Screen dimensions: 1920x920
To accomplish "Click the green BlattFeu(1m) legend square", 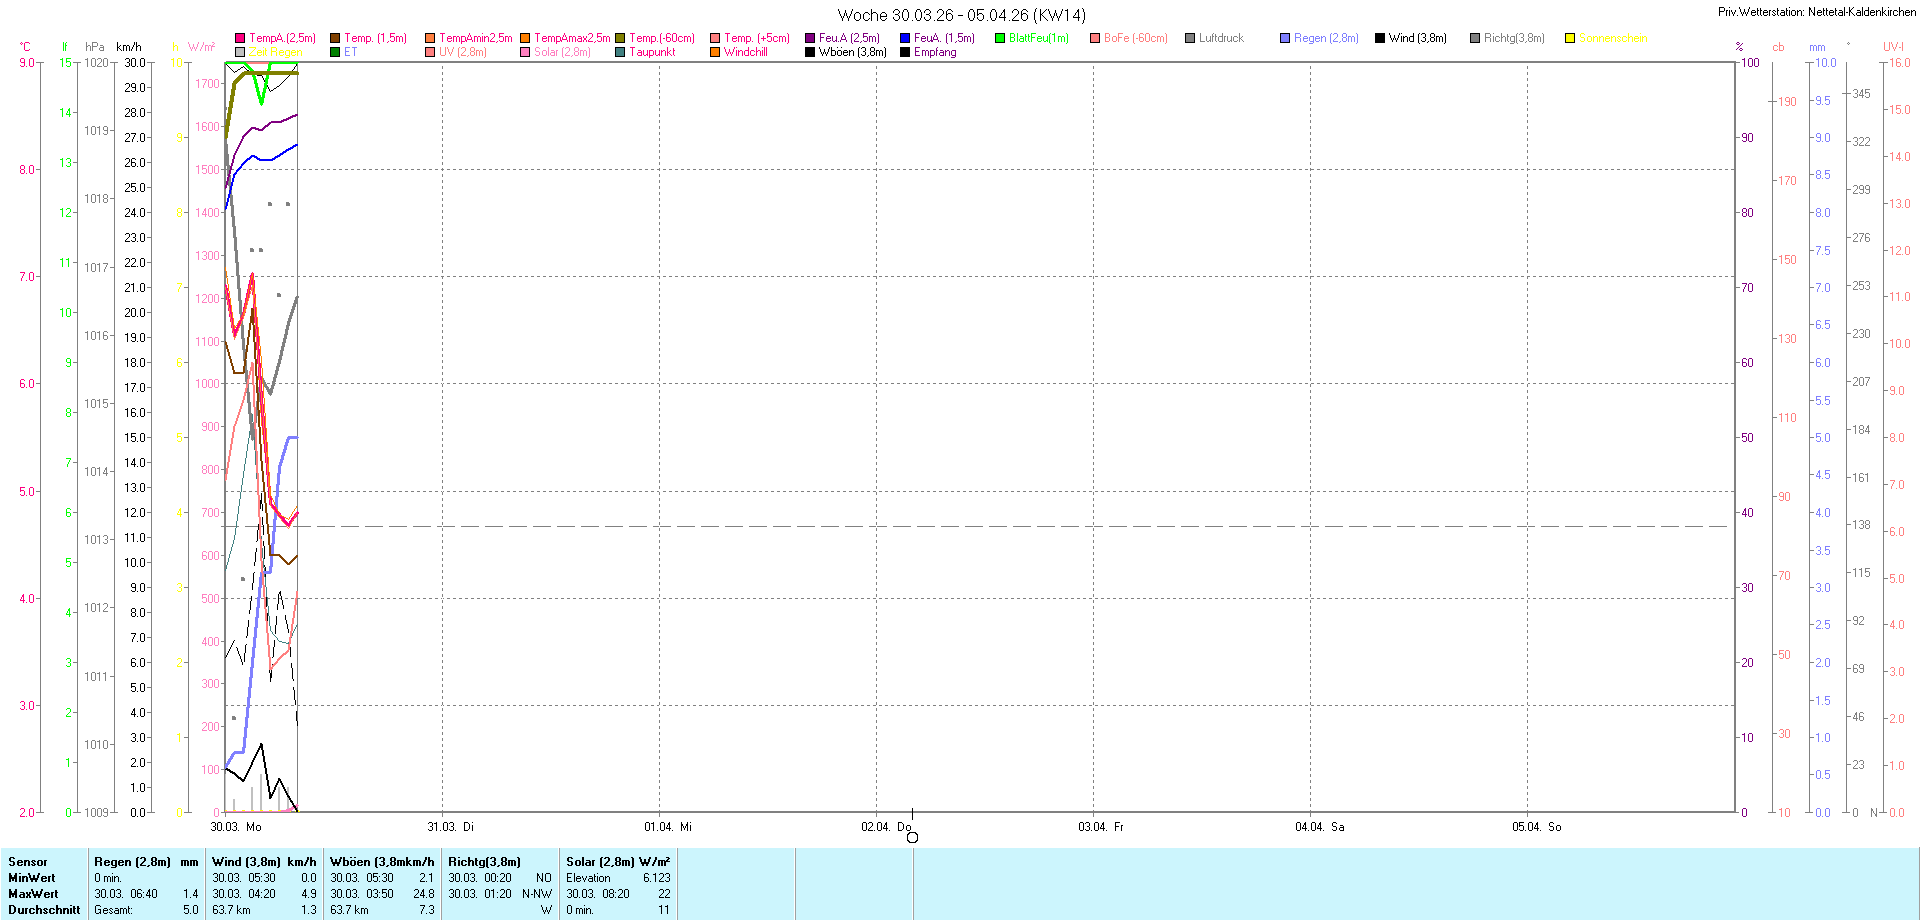I will tap(1000, 39).
